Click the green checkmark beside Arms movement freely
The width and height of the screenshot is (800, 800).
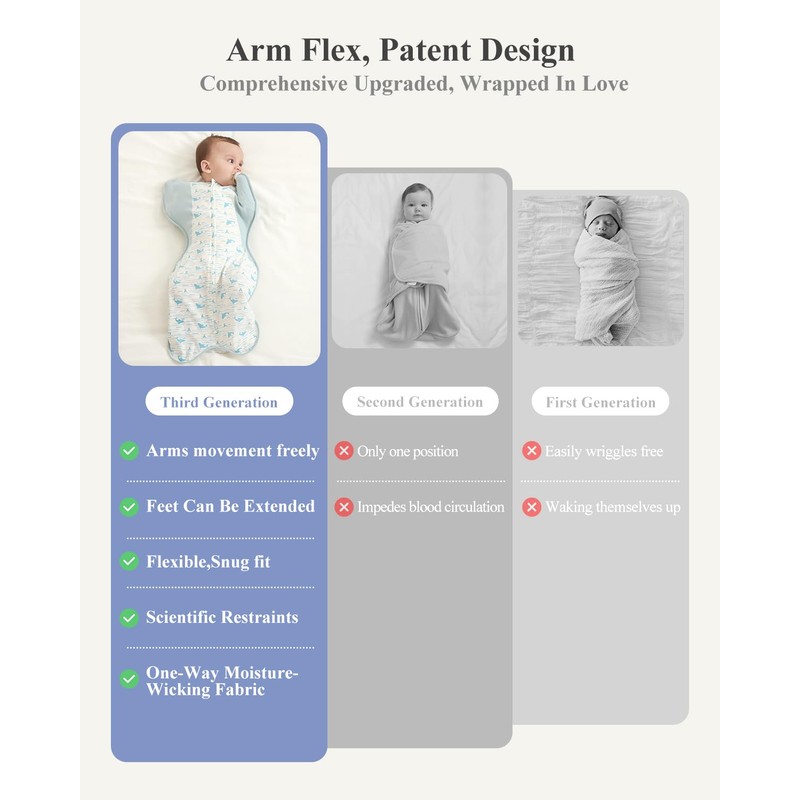(x=129, y=451)
